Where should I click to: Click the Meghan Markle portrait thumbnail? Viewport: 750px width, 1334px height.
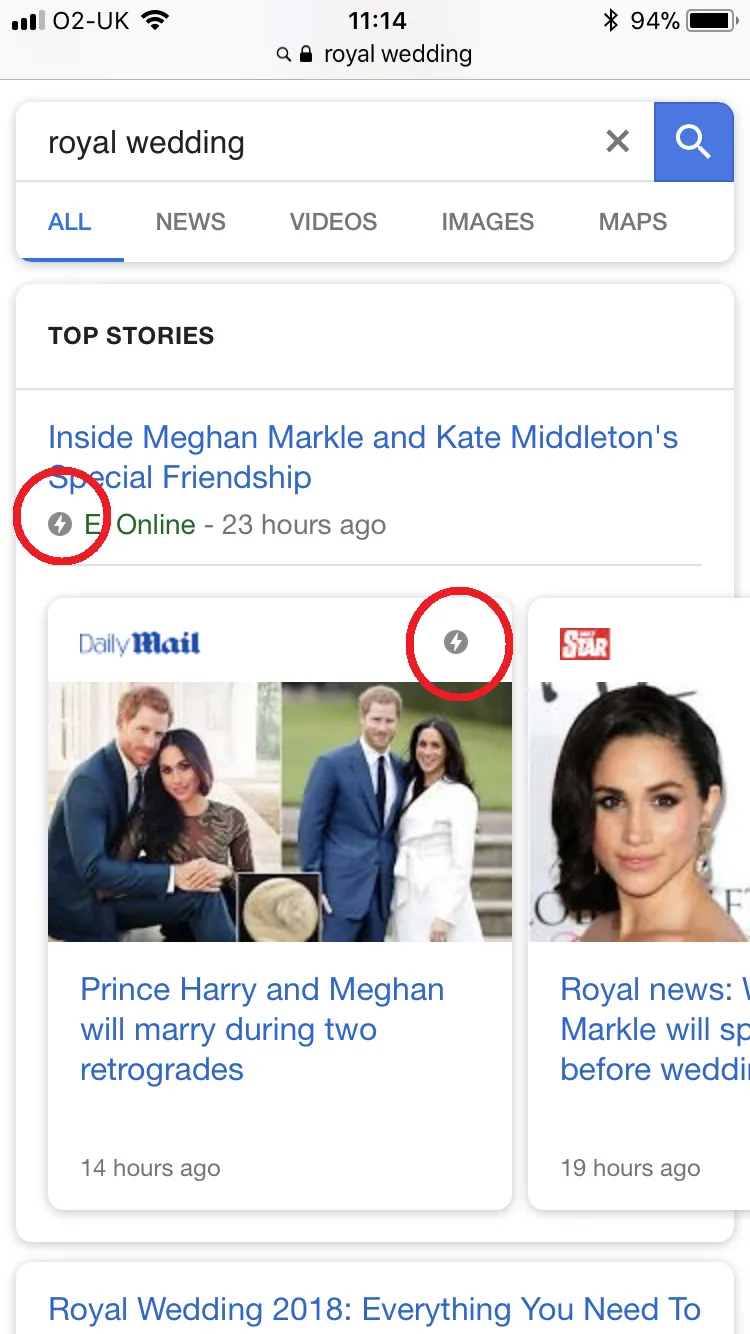[x=638, y=812]
